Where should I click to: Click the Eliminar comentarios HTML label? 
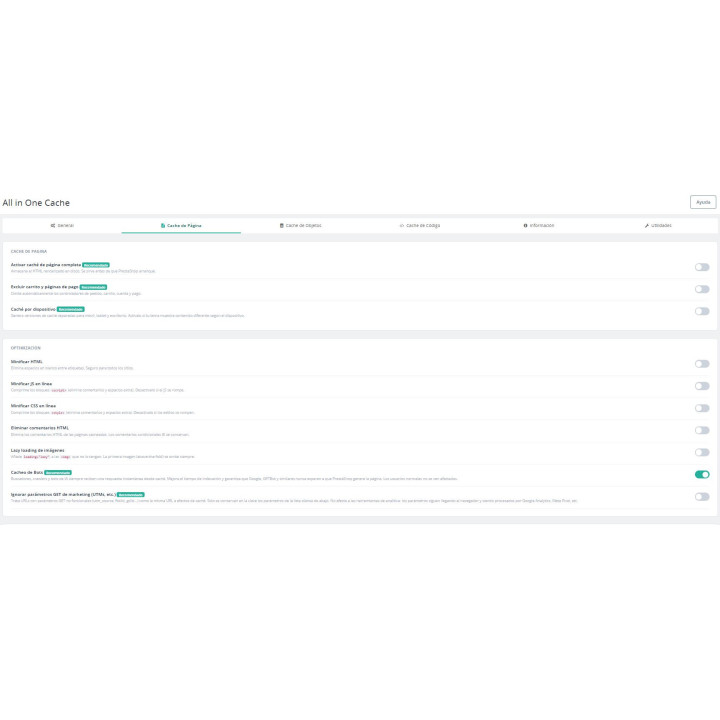39,428
